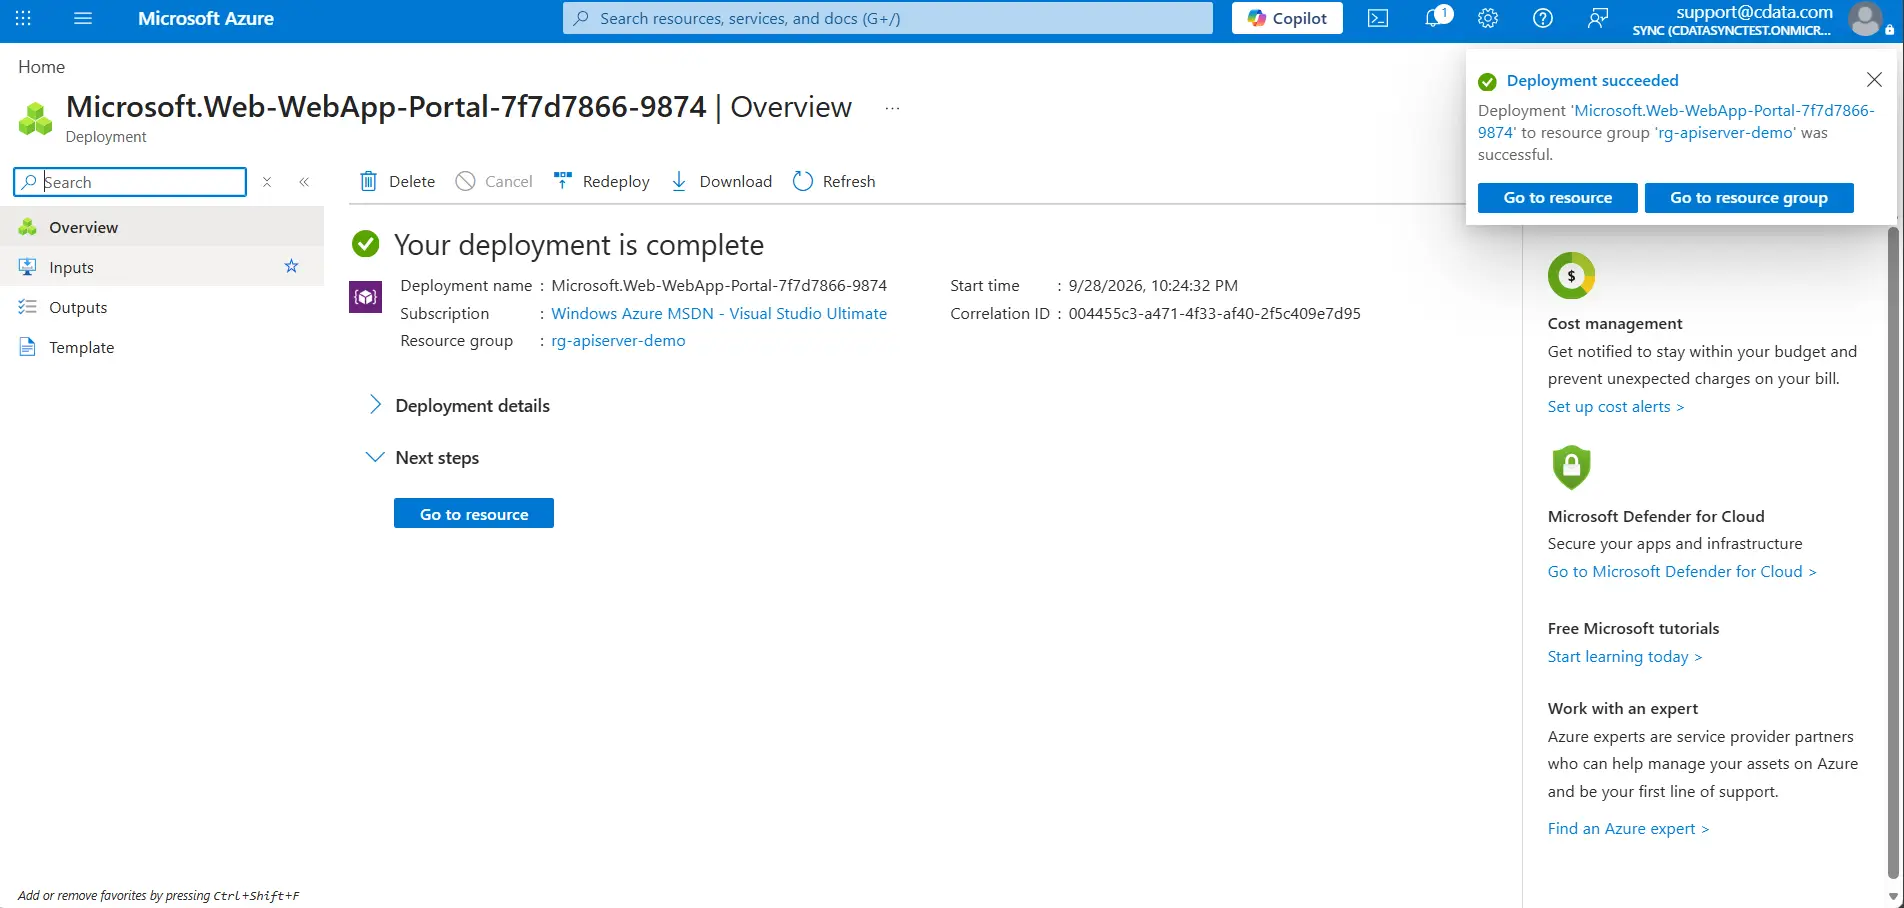Click the page vertical scrollbar
Screen dimensions: 1904x908
(x=1892, y=553)
